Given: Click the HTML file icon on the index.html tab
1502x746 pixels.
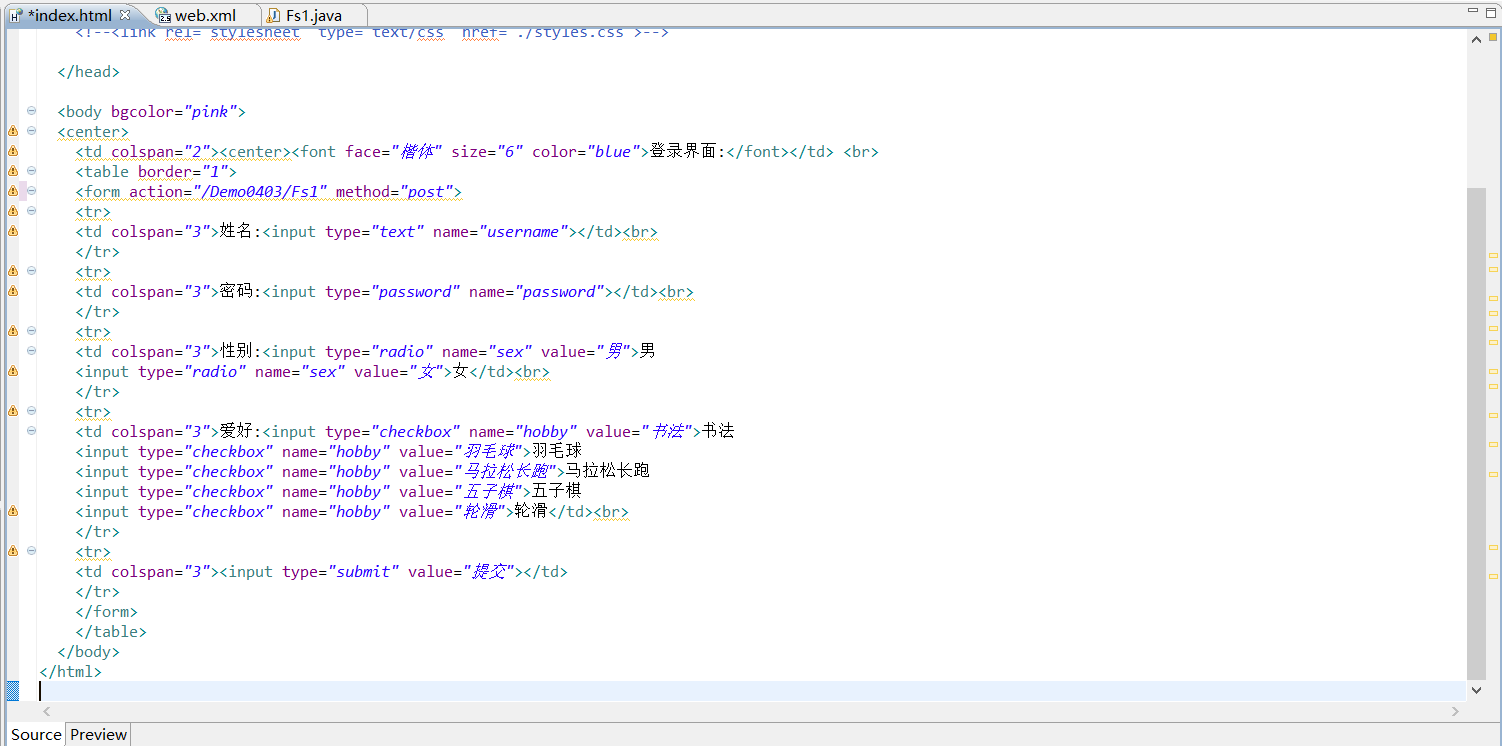Looking at the screenshot, I should coord(14,15).
